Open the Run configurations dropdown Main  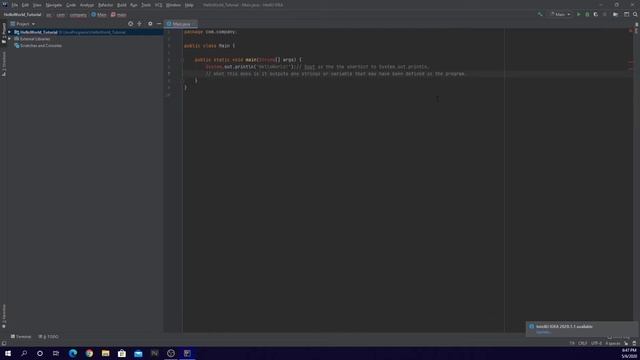coord(560,14)
